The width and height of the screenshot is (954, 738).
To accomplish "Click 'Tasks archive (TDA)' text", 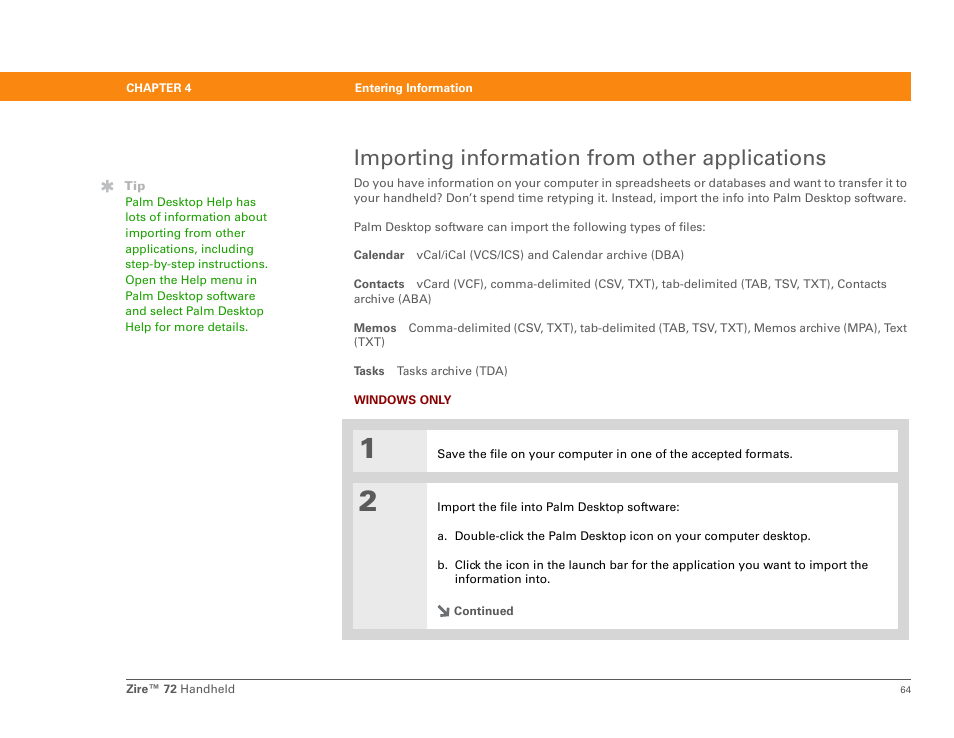I will 452,371.
